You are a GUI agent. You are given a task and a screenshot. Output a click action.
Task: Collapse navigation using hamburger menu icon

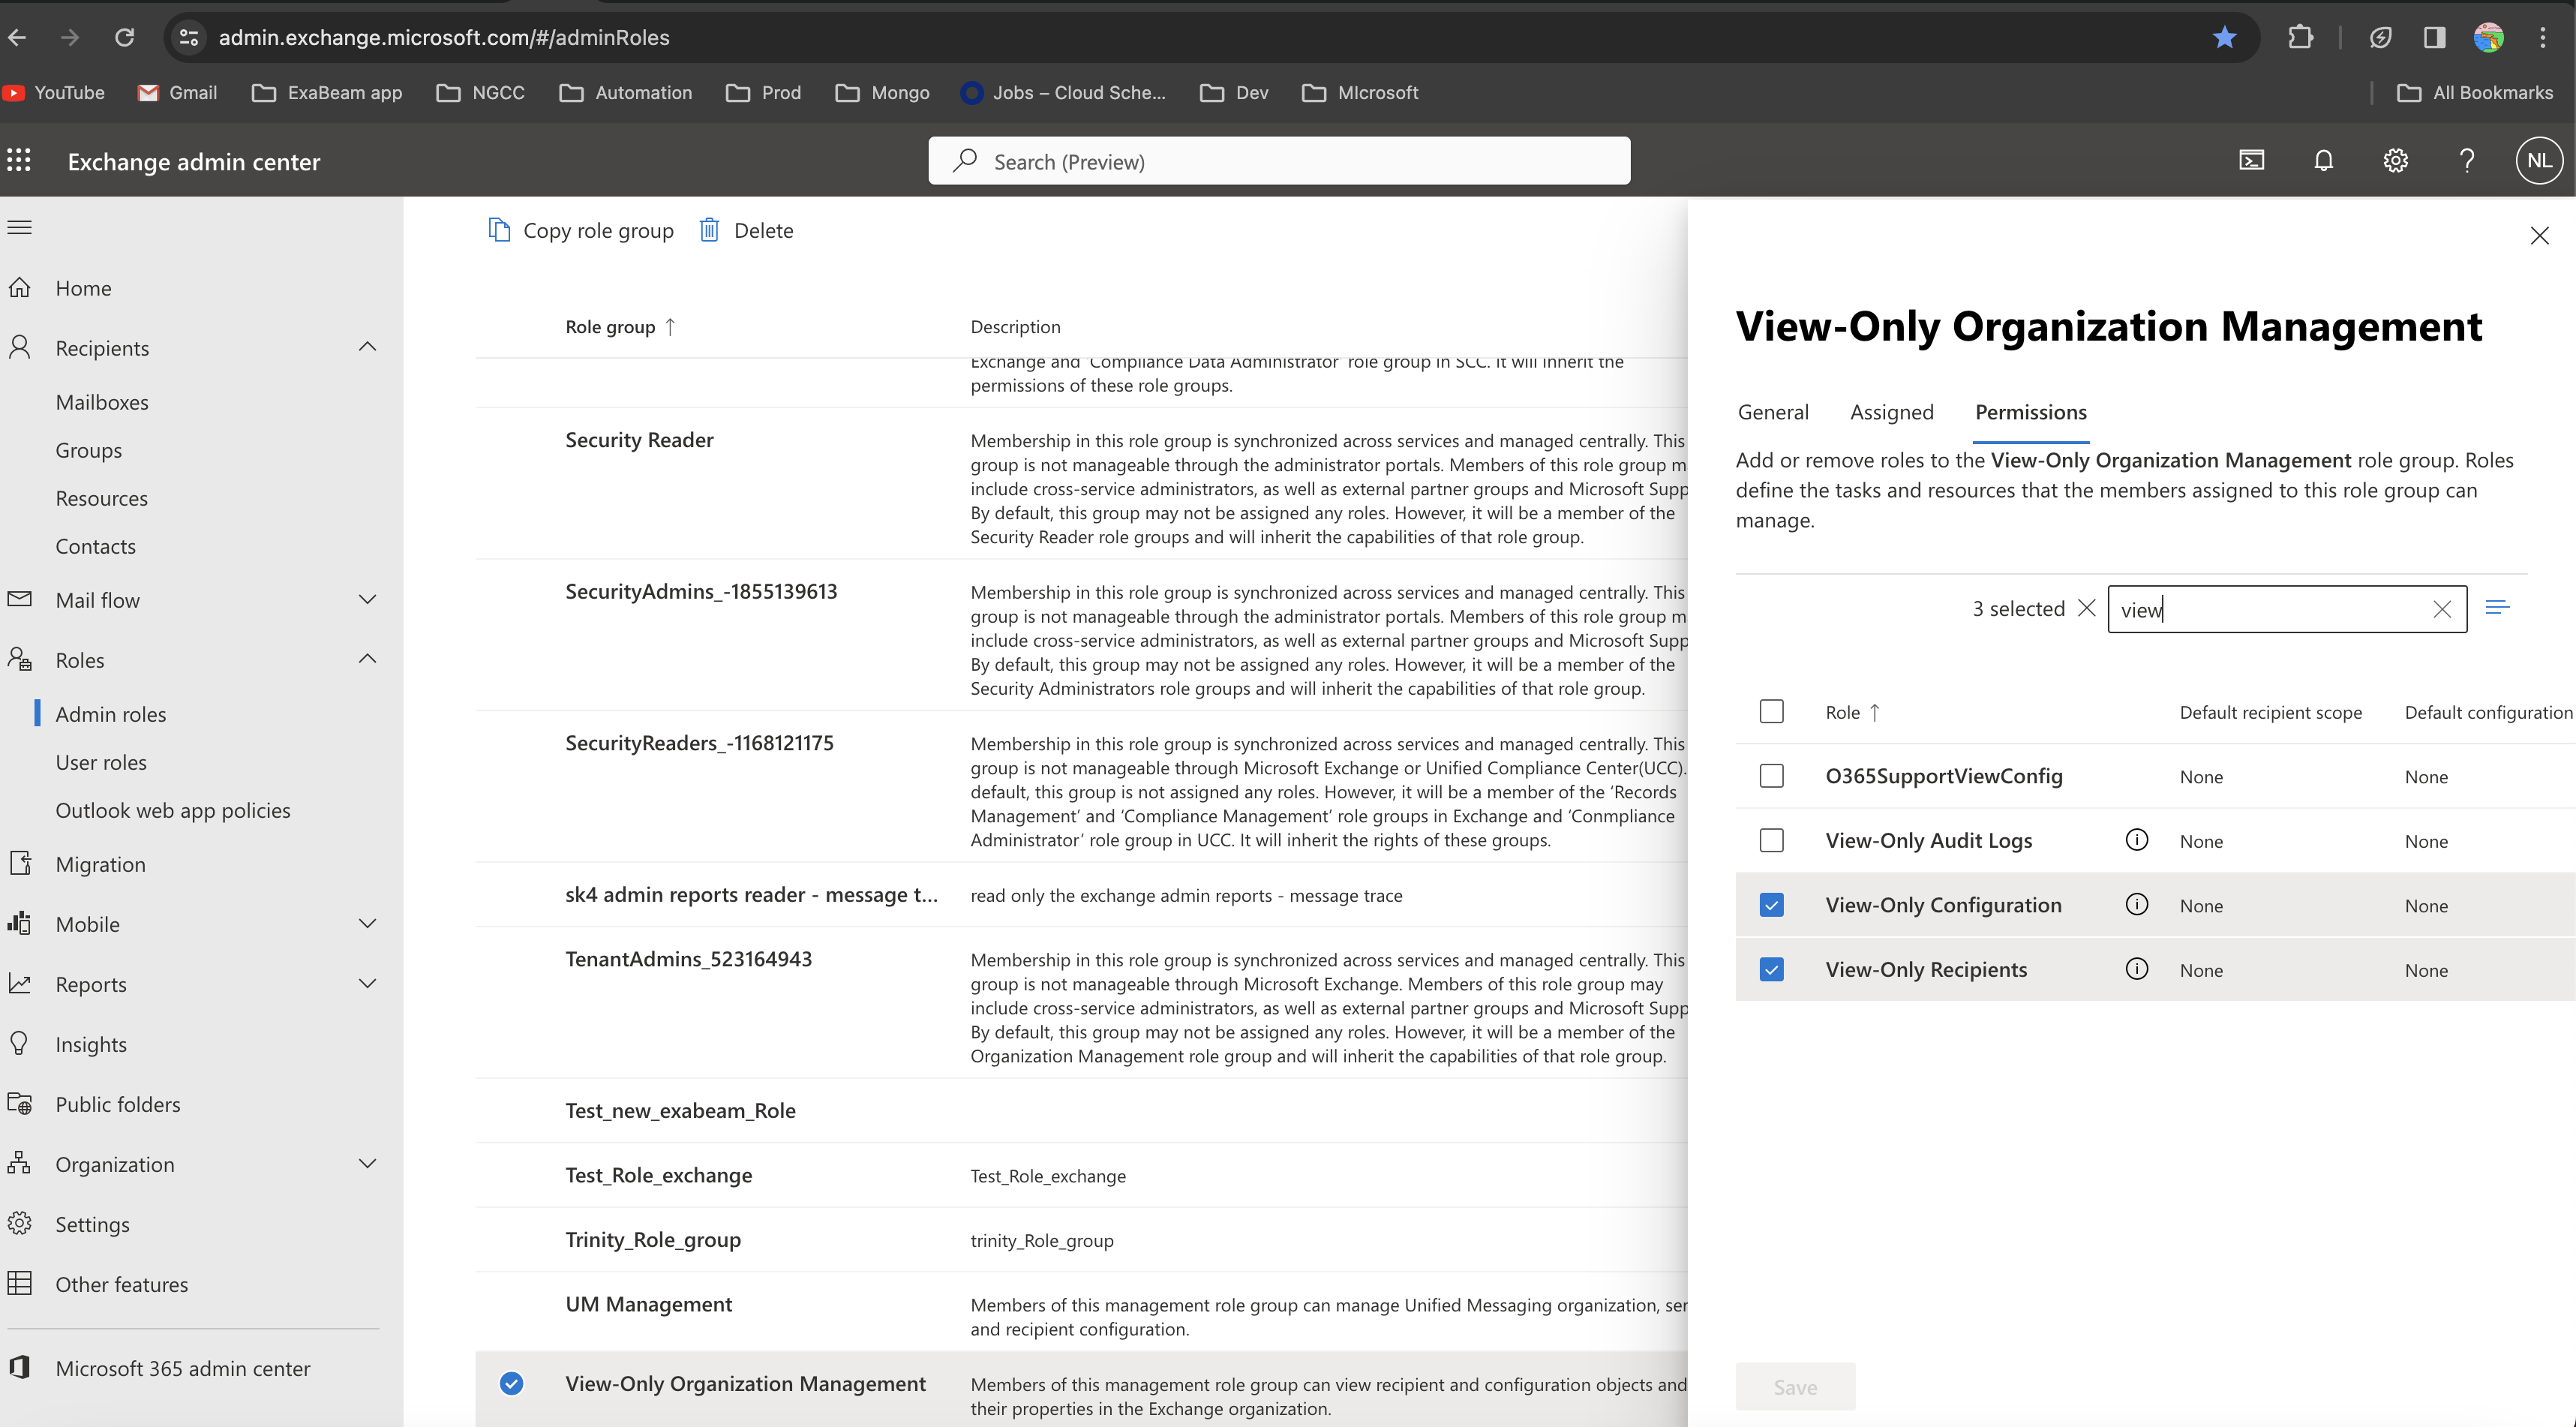(x=20, y=227)
